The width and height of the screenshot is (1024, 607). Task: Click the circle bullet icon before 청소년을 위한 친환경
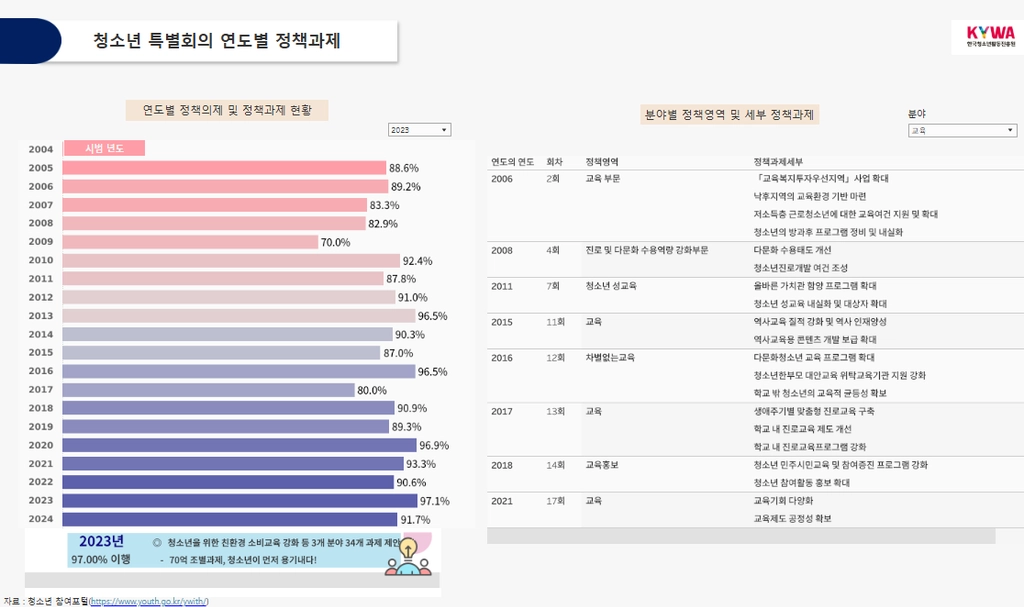pyautogui.click(x=157, y=542)
